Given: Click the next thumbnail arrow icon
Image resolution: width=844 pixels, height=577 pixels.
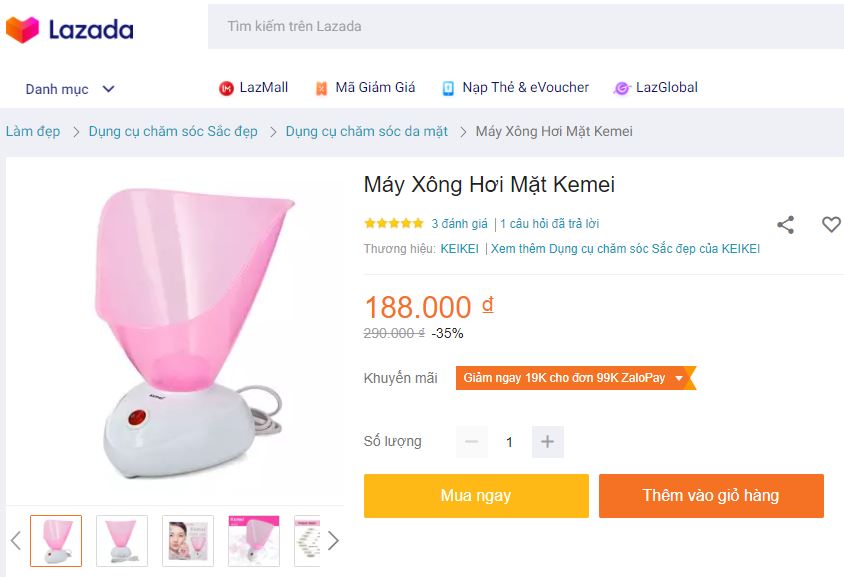Looking at the screenshot, I should (x=333, y=540).
